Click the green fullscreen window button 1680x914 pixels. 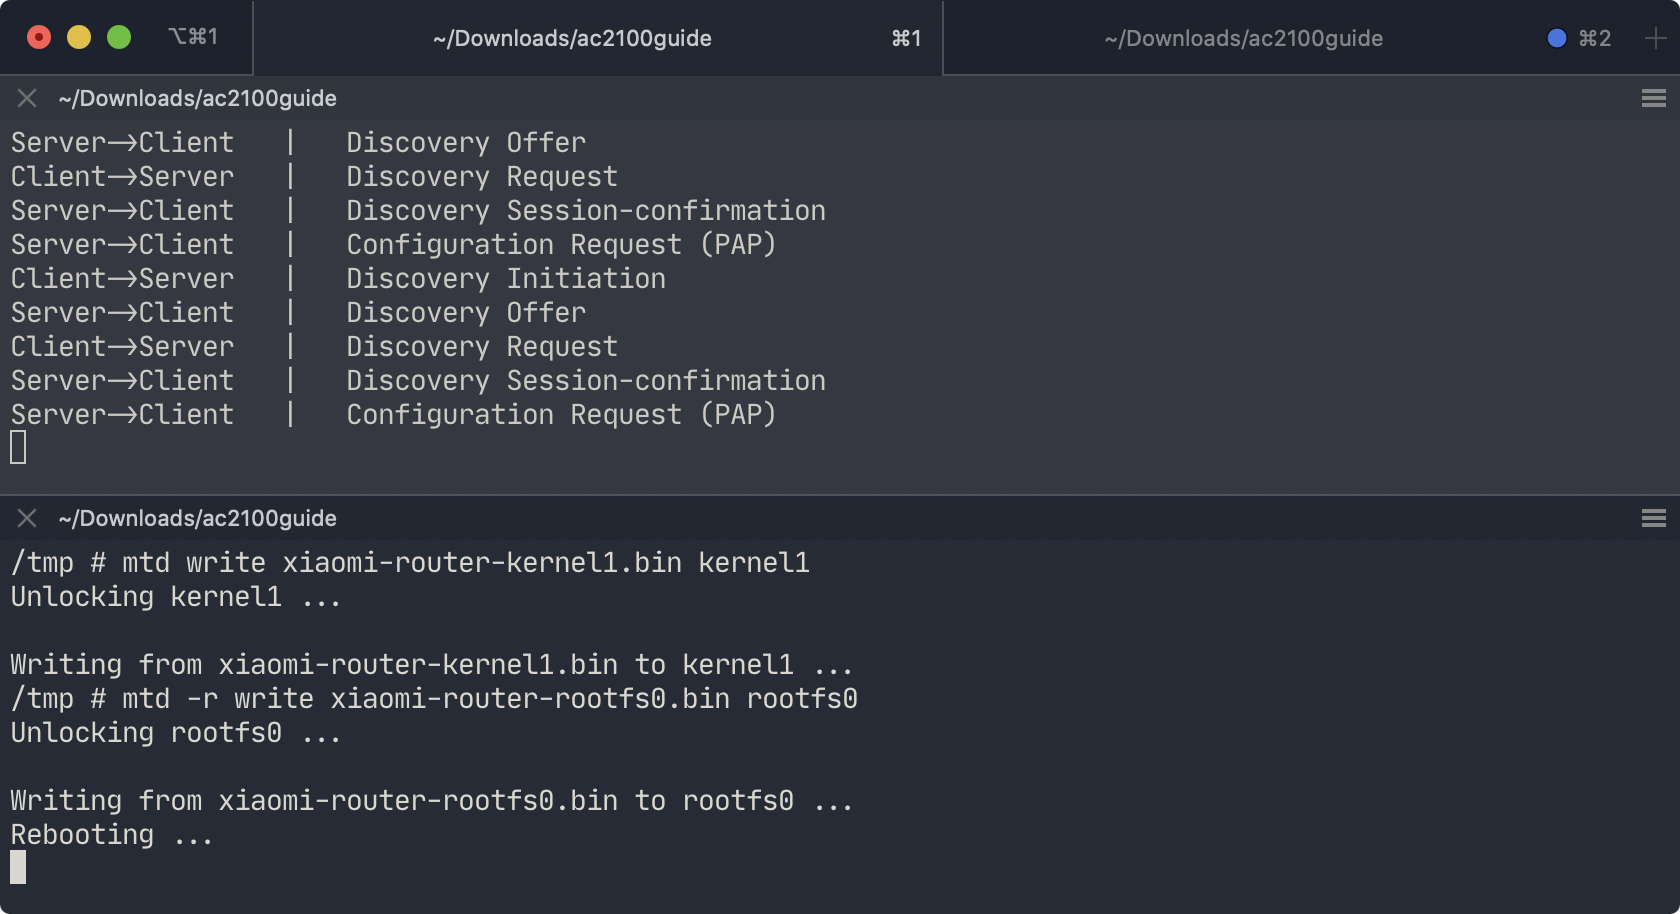[x=119, y=37]
